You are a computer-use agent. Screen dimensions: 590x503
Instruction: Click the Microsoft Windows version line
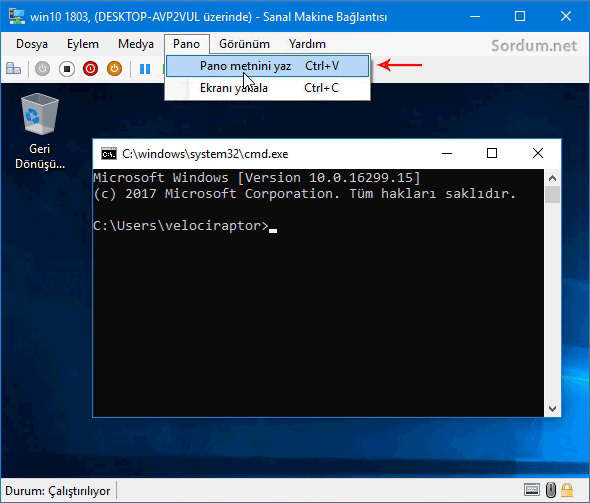[257, 178]
